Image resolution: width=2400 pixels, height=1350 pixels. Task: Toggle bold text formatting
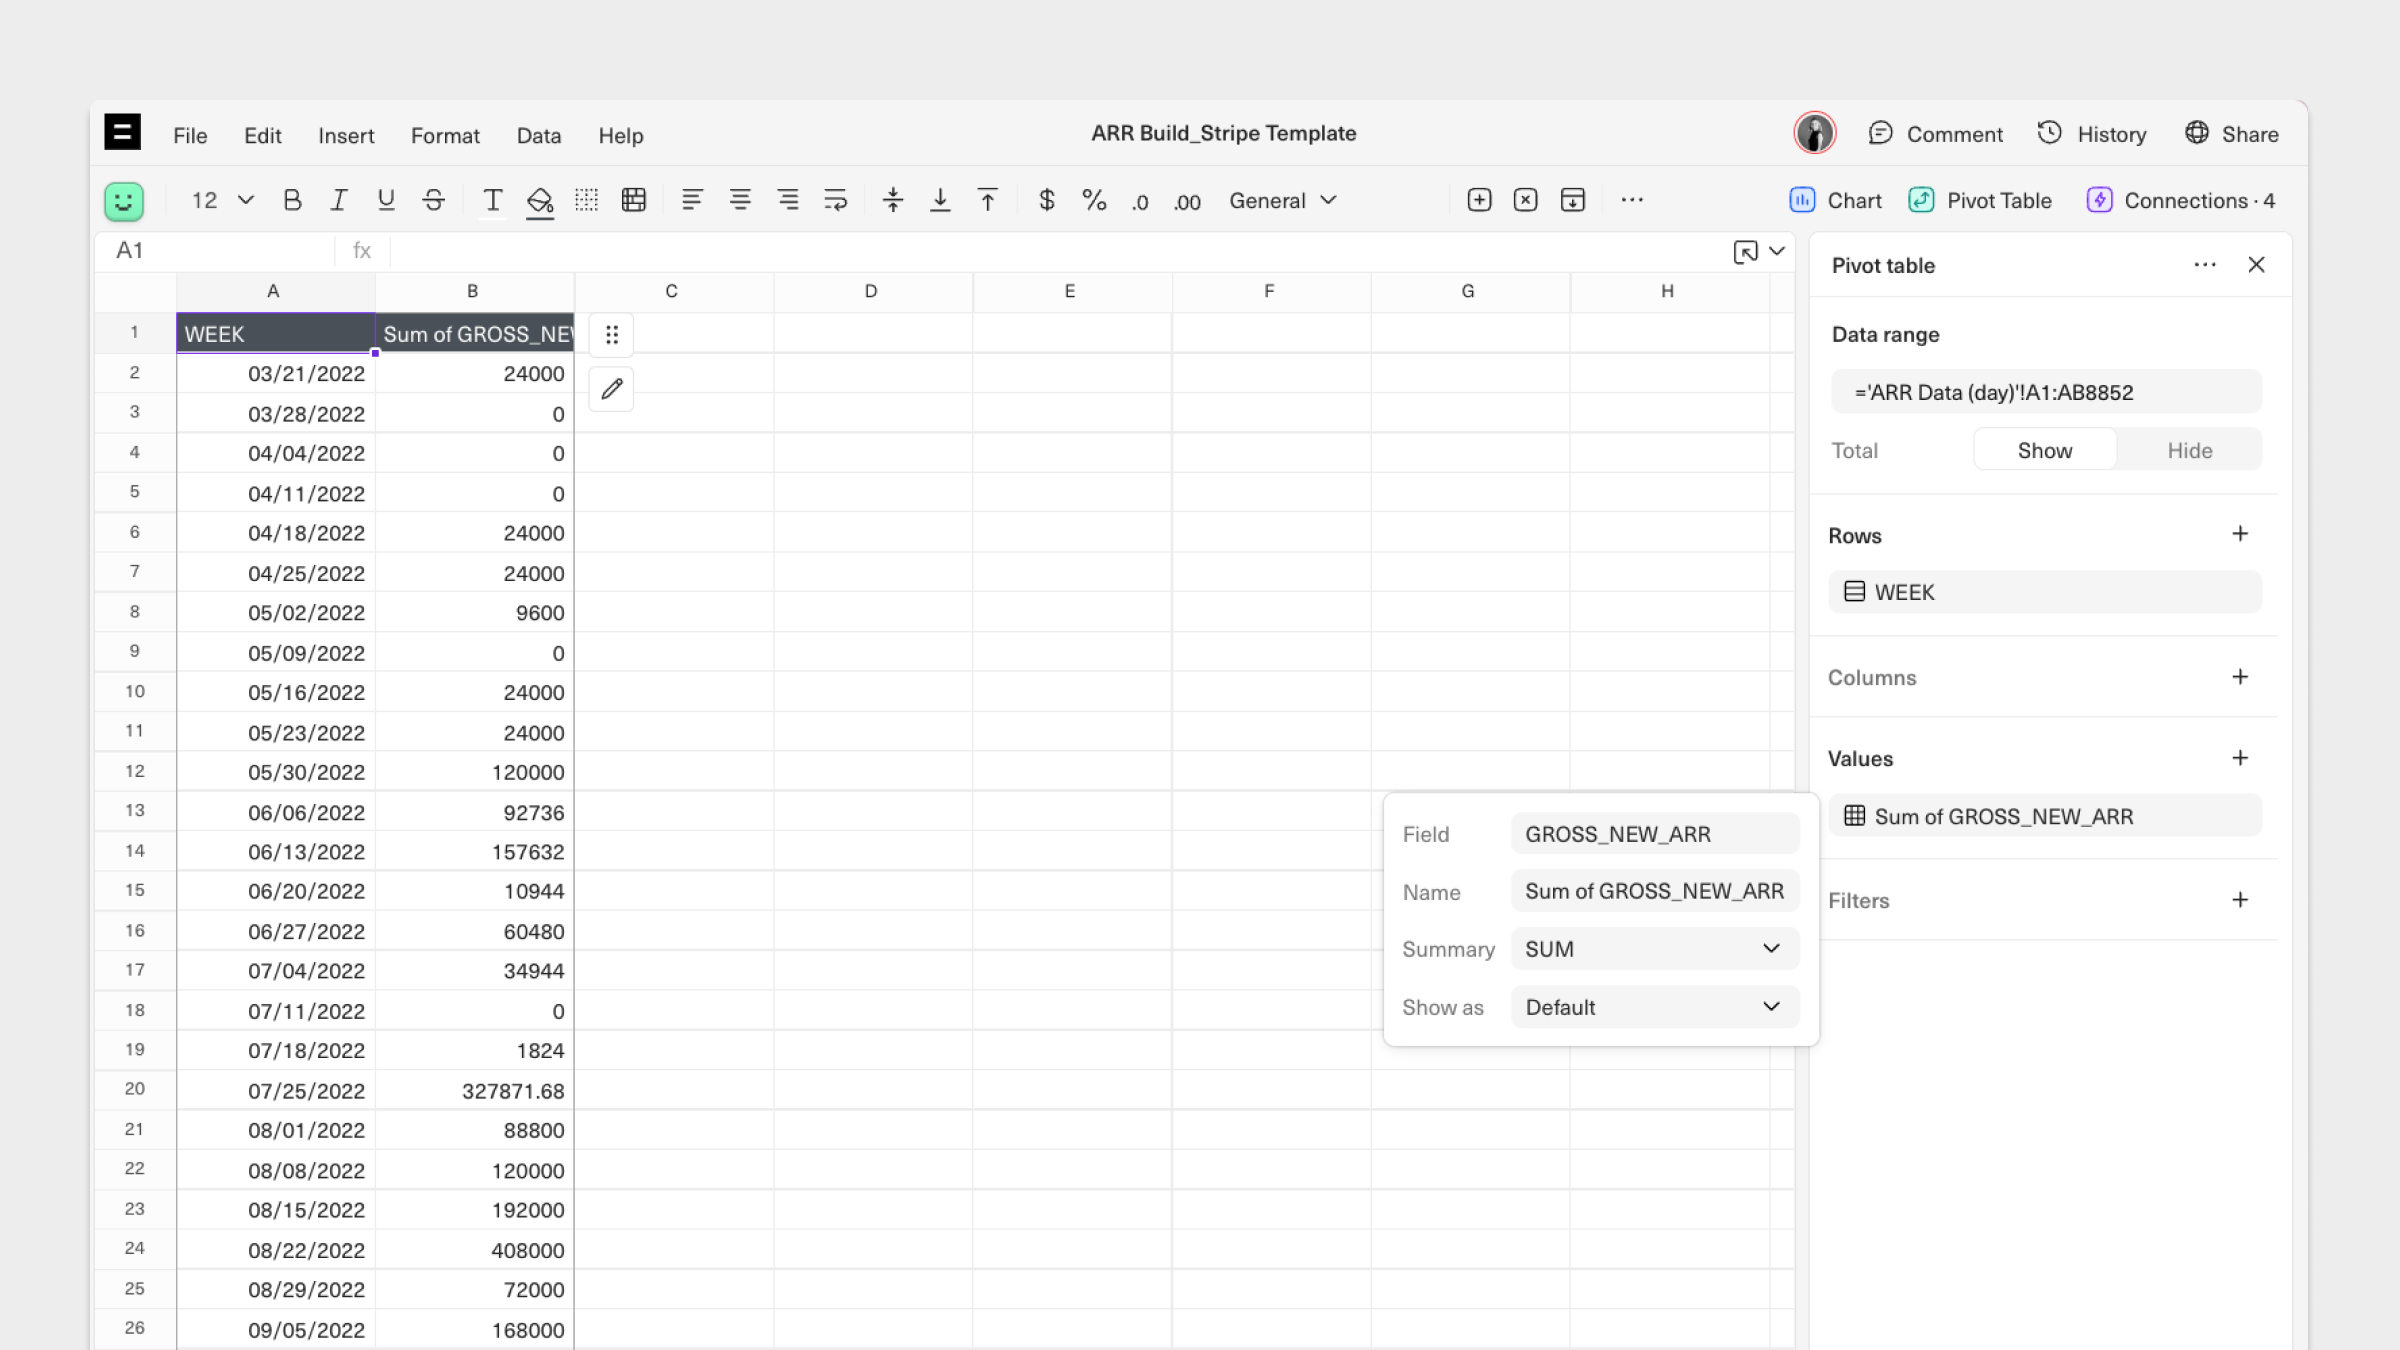[x=292, y=200]
